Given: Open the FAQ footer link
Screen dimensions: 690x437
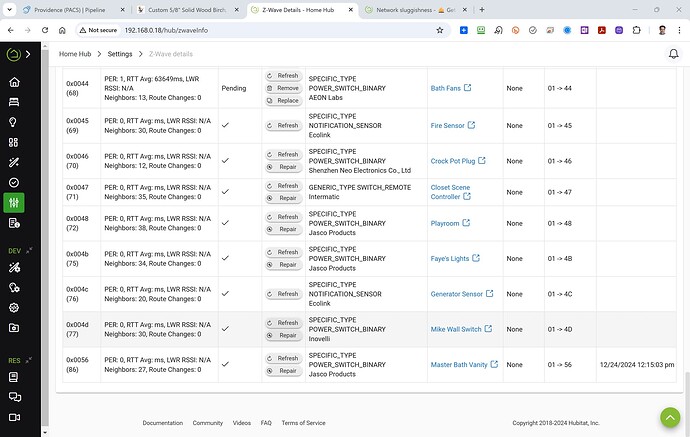Looking at the screenshot, I should click(266, 422).
